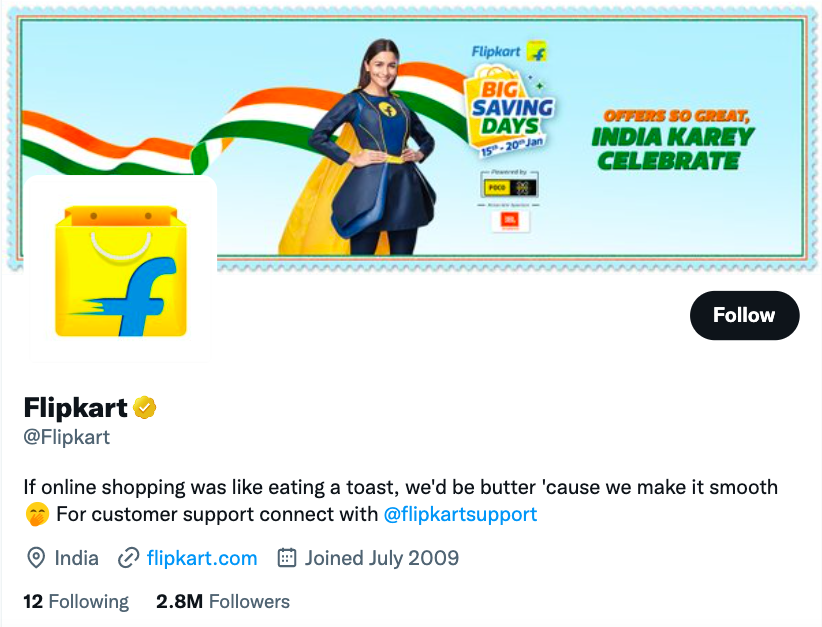The width and height of the screenshot is (822, 627).
Task: Open the @flipkartsupport mention link
Action: pos(460,514)
